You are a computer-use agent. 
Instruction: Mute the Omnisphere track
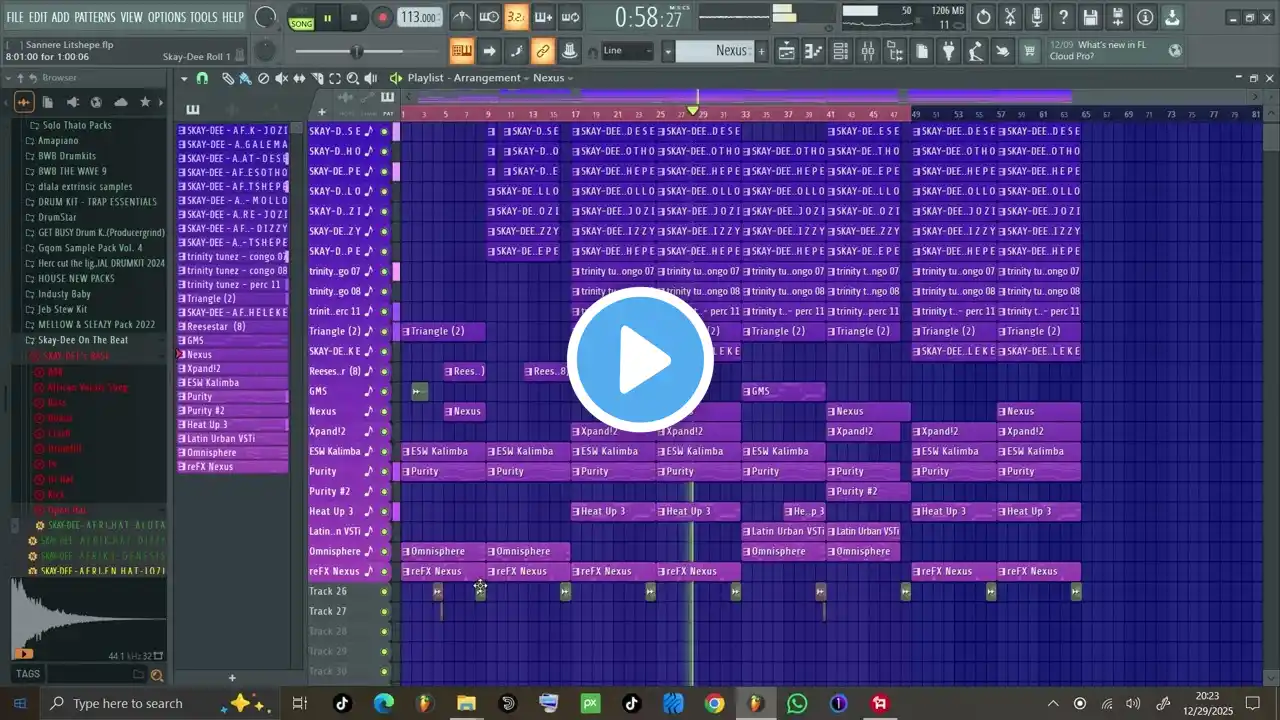coord(384,551)
